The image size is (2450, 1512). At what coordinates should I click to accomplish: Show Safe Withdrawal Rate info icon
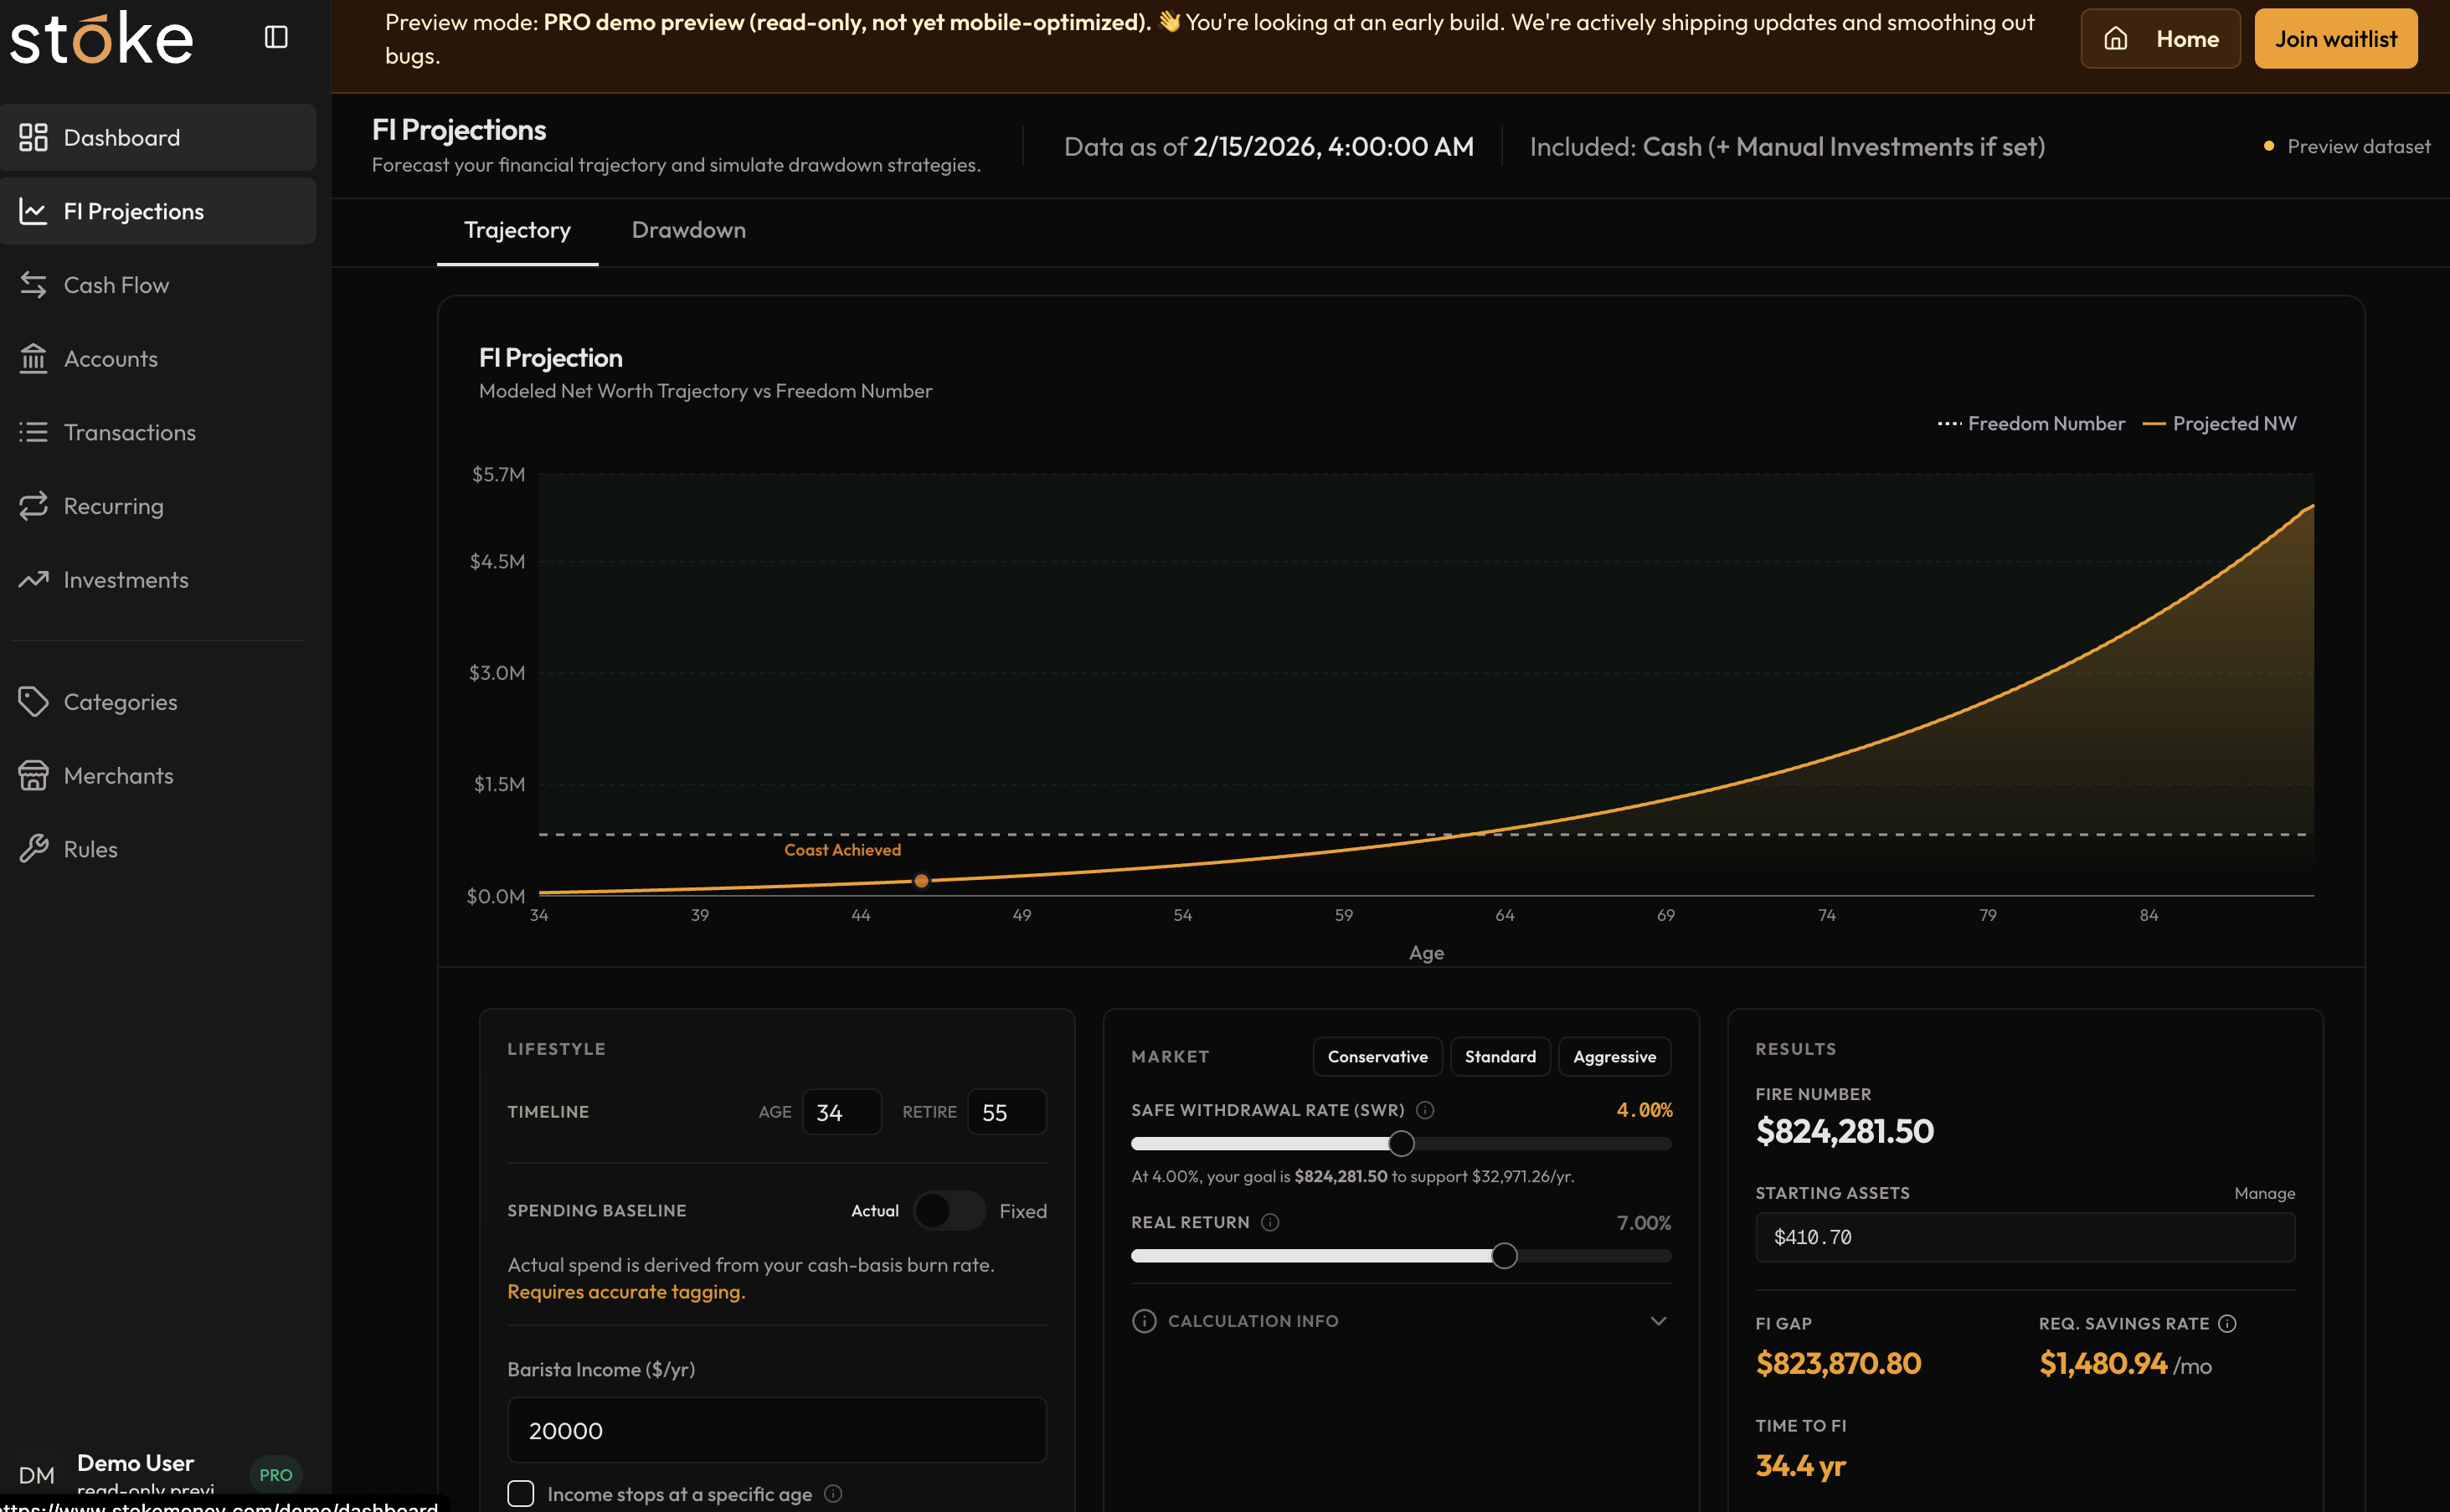tap(1425, 1110)
